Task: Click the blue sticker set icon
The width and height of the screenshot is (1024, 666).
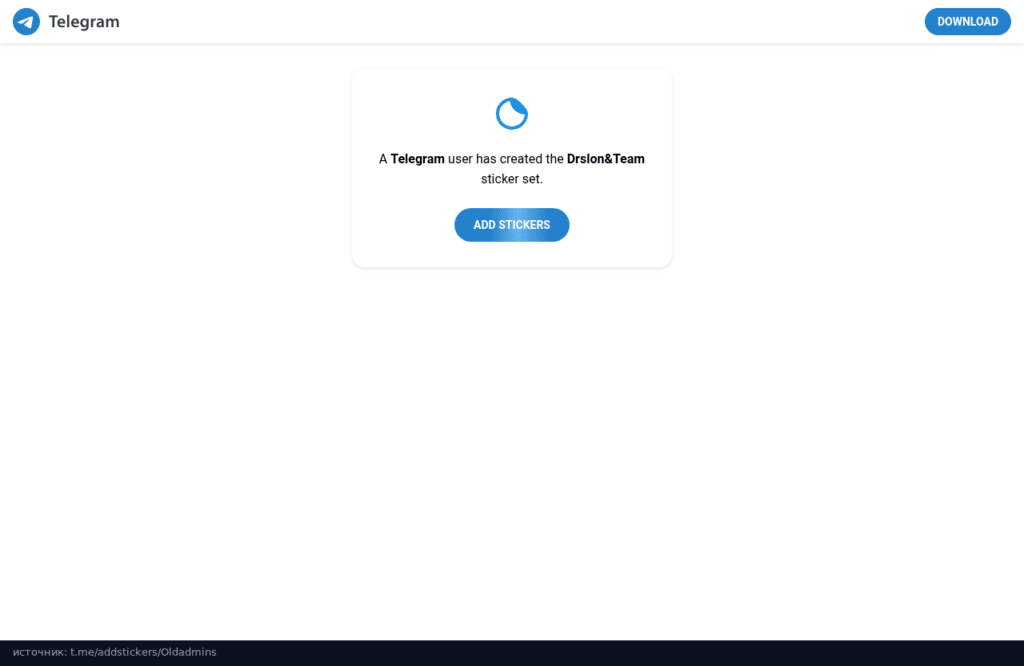Action: pos(511,114)
